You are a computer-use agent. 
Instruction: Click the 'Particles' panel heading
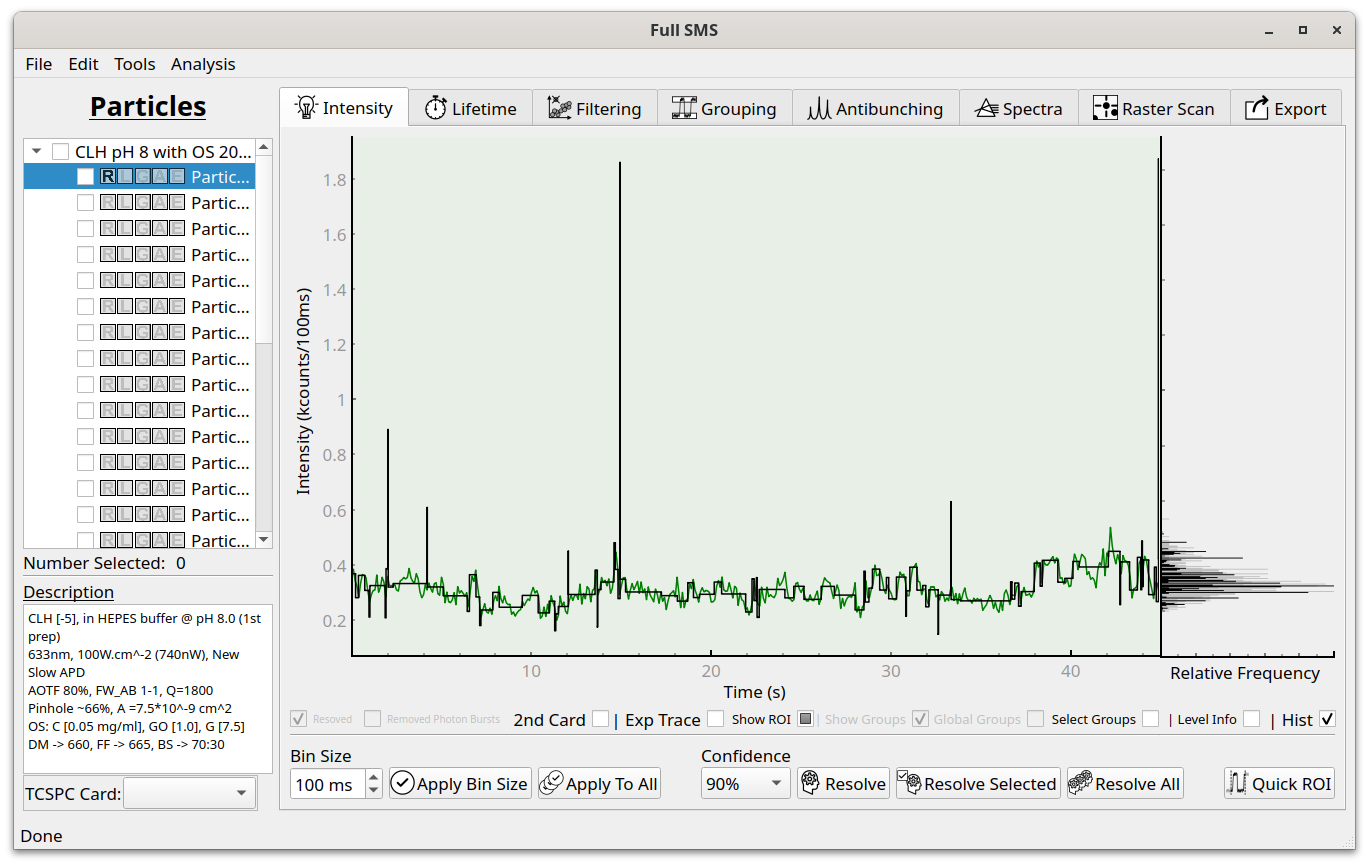point(148,106)
